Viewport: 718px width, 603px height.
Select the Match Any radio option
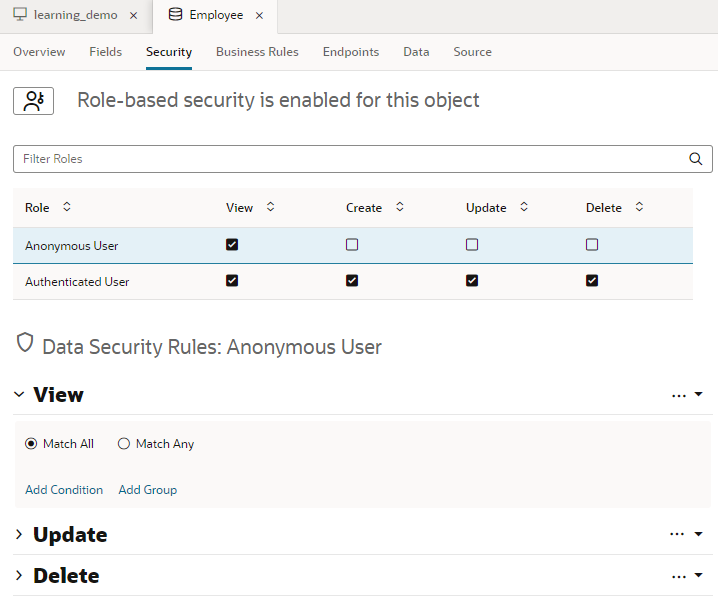pyautogui.click(x=124, y=444)
